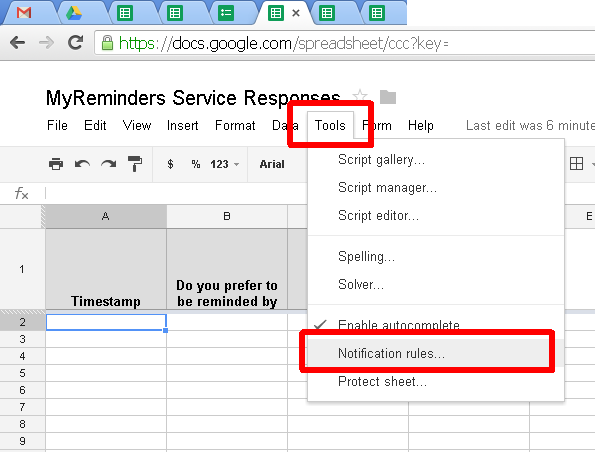Viewport: 595px width, 452px height.
Task: Open the Format menu
Action: pyautogui.click(x=235, y=125)
